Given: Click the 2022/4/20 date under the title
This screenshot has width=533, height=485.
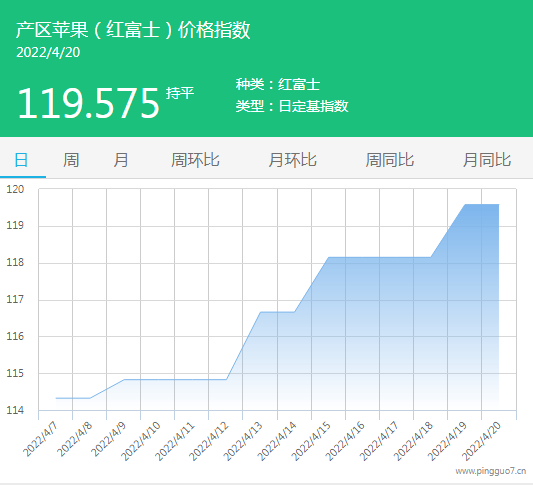Looking at the screenshot, I should click(x=48, y=52).
